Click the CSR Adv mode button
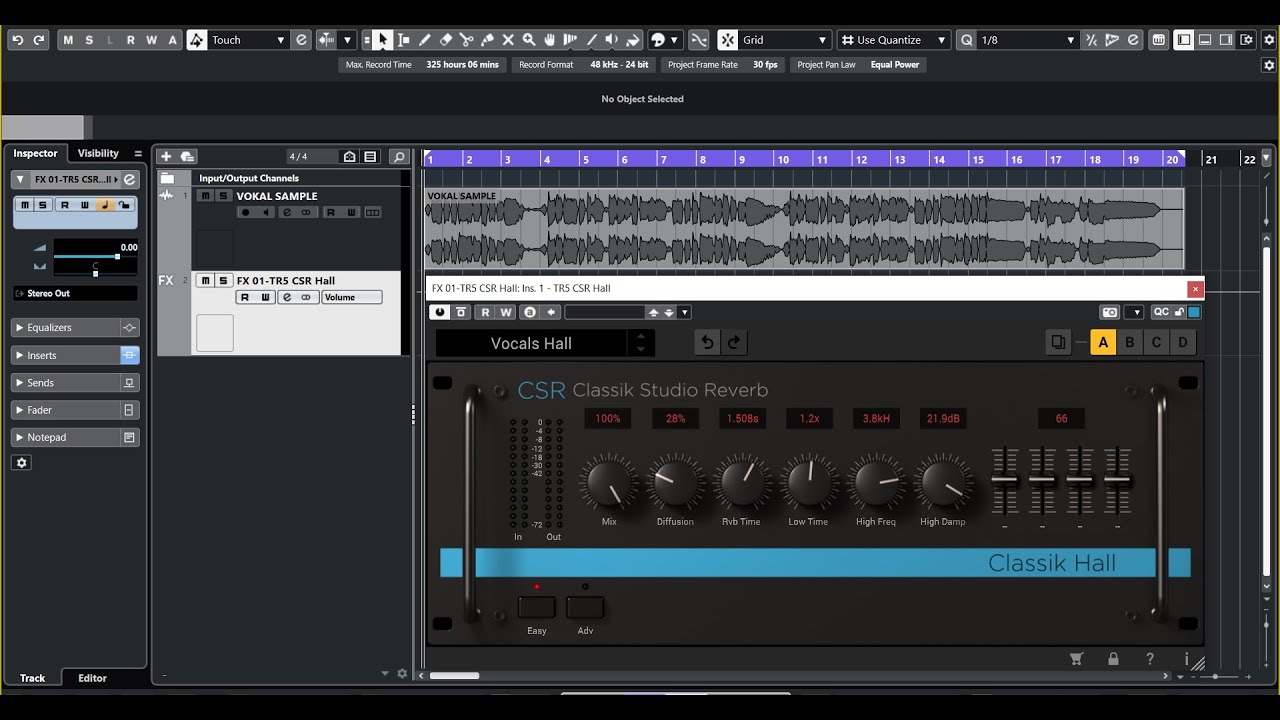Screen dimensions: 1280x720 coord(585,607)
